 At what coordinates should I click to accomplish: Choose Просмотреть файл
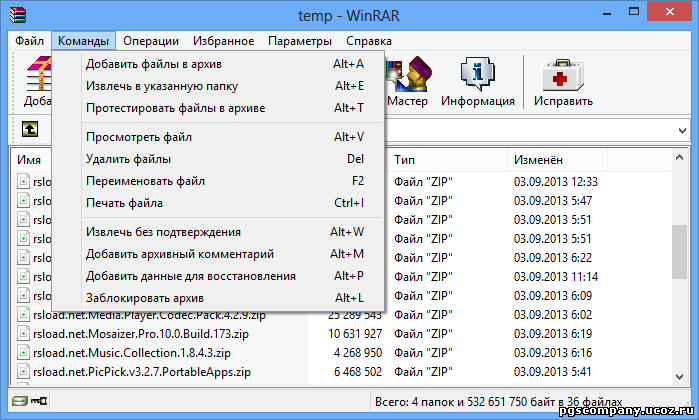tap(218, 137)
